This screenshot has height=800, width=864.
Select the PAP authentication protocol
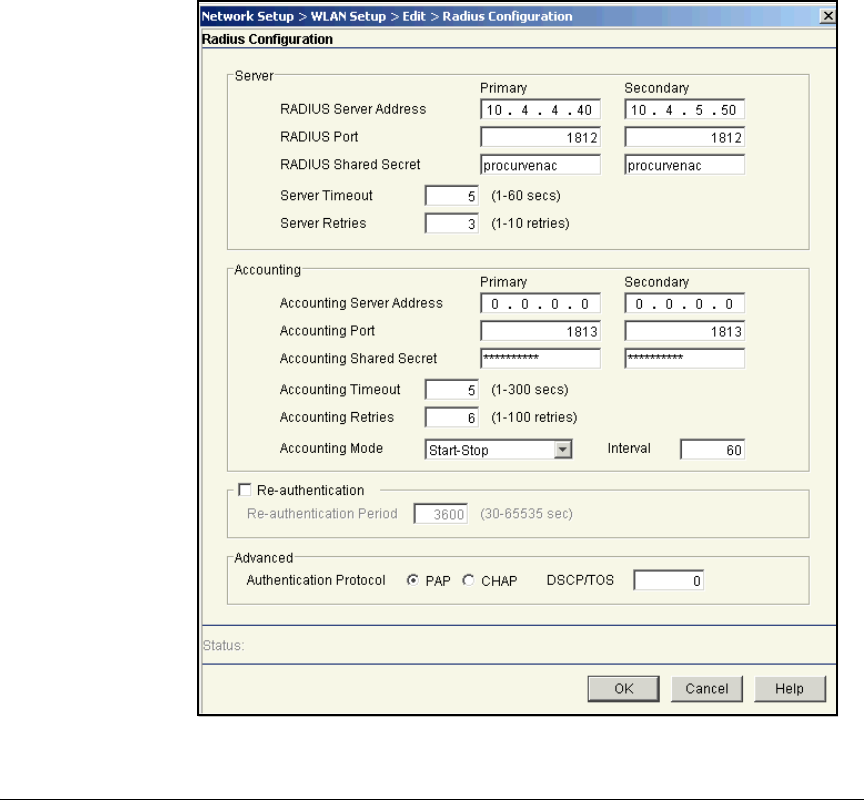412,580
